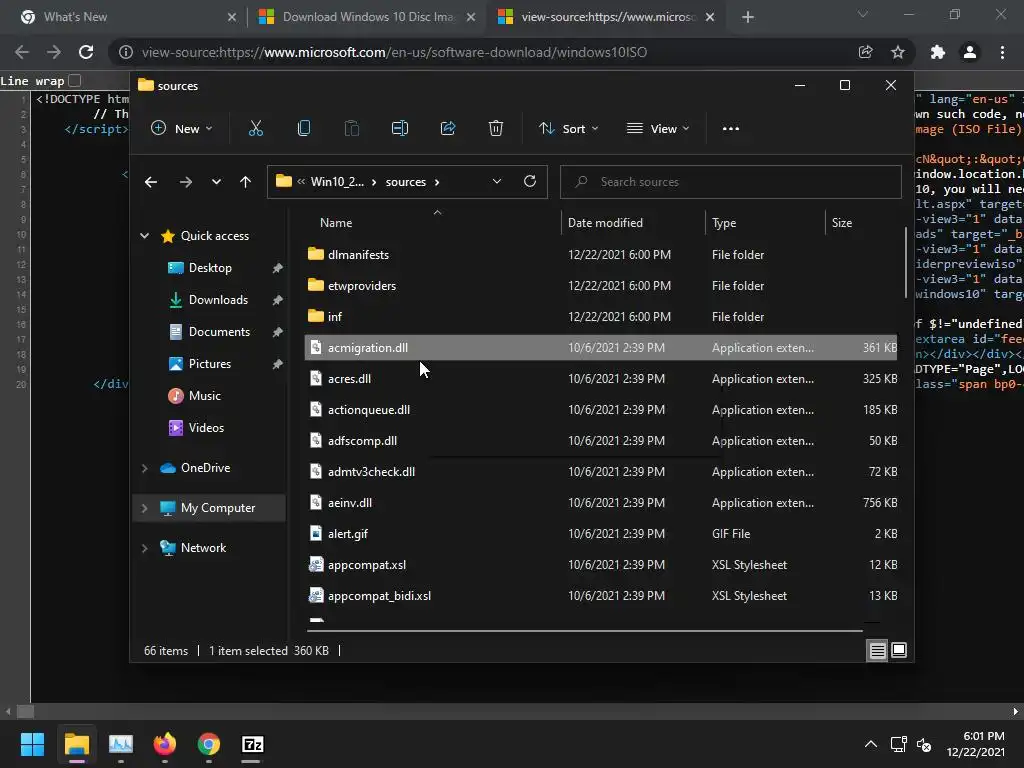Click the Chrome address bar URL

coord(394,52)
